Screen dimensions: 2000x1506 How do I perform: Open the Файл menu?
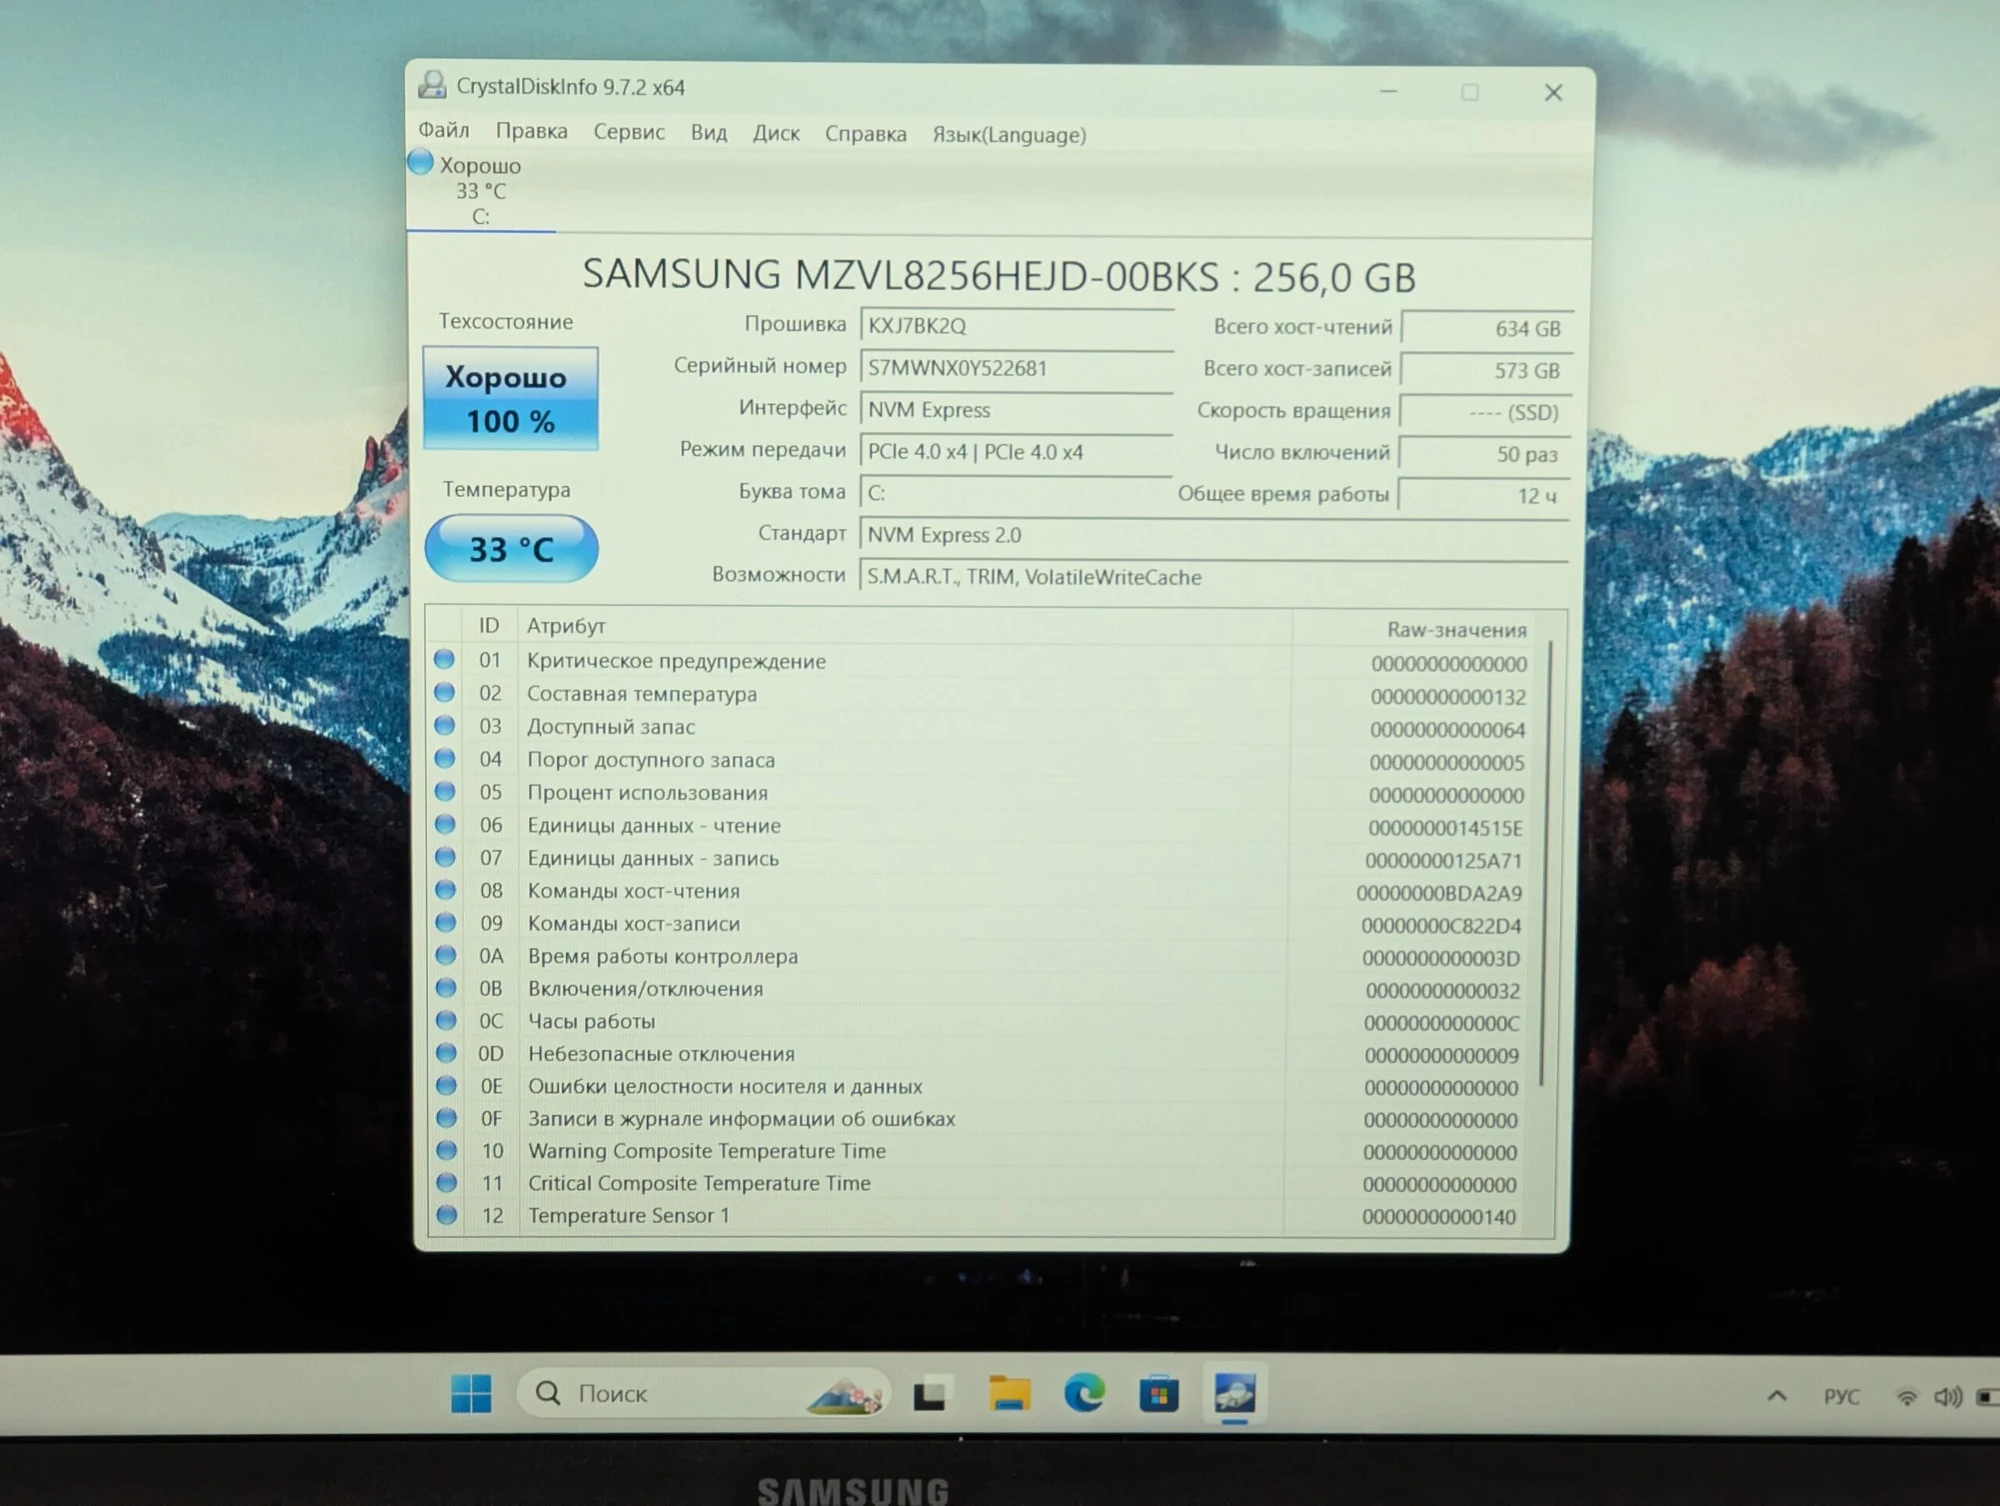444,130
